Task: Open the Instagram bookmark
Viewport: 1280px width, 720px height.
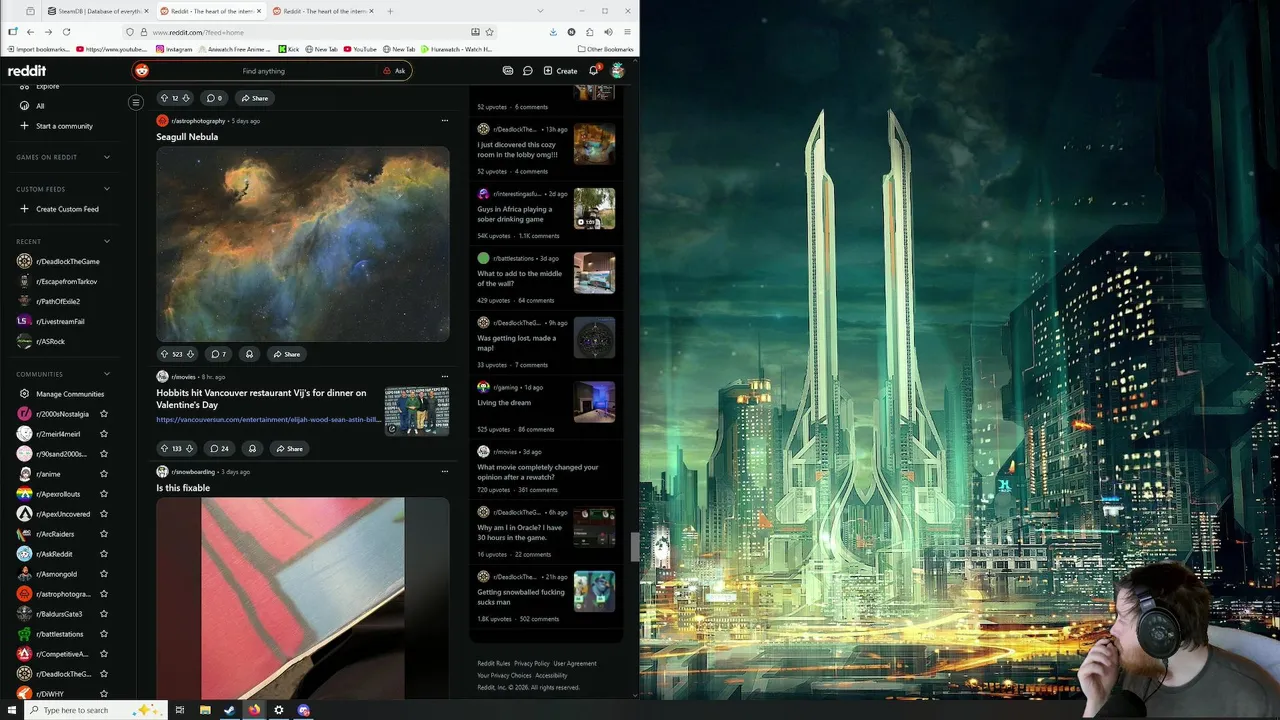Action: tap(175, 49)
